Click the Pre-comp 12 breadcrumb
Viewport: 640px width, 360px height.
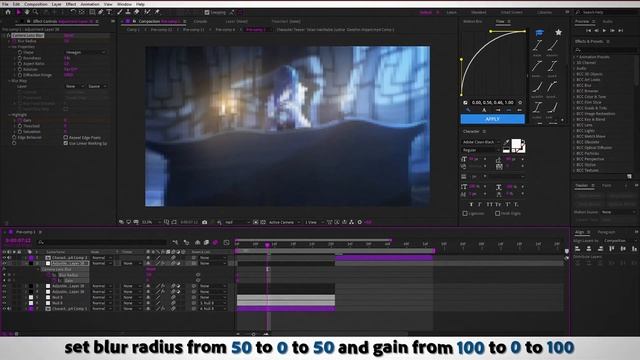click(x=161, y=30)
